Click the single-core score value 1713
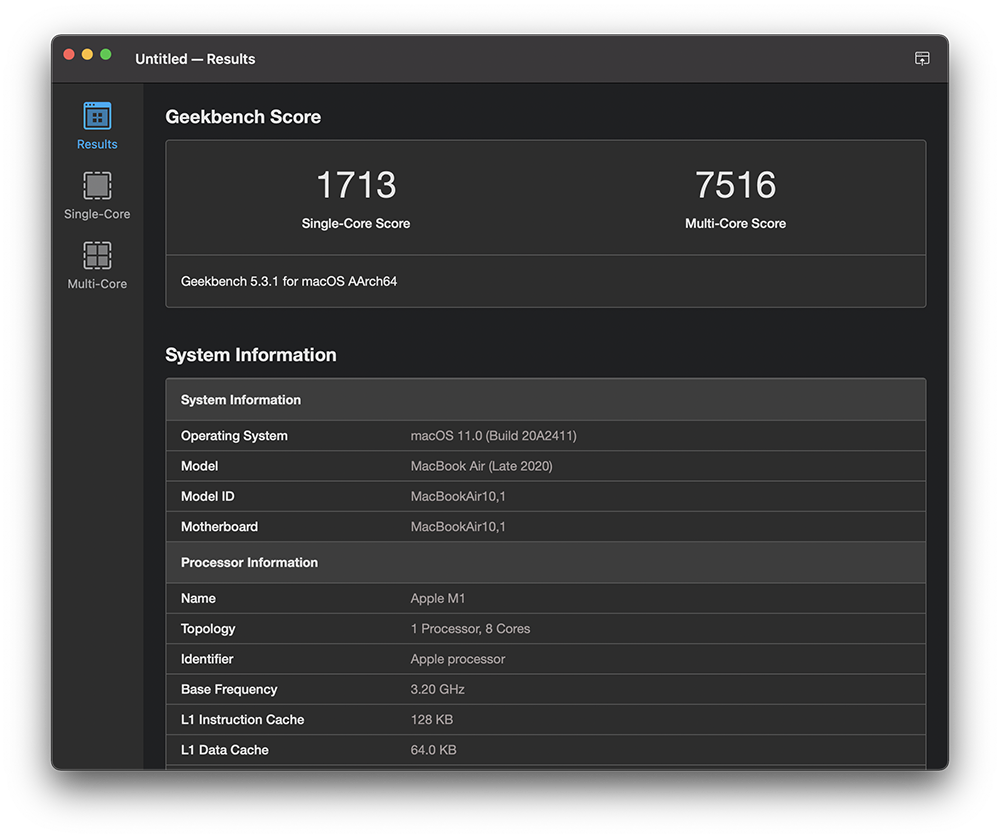Viewport: 1000px width, 838px height. click(x=356, y=185)
